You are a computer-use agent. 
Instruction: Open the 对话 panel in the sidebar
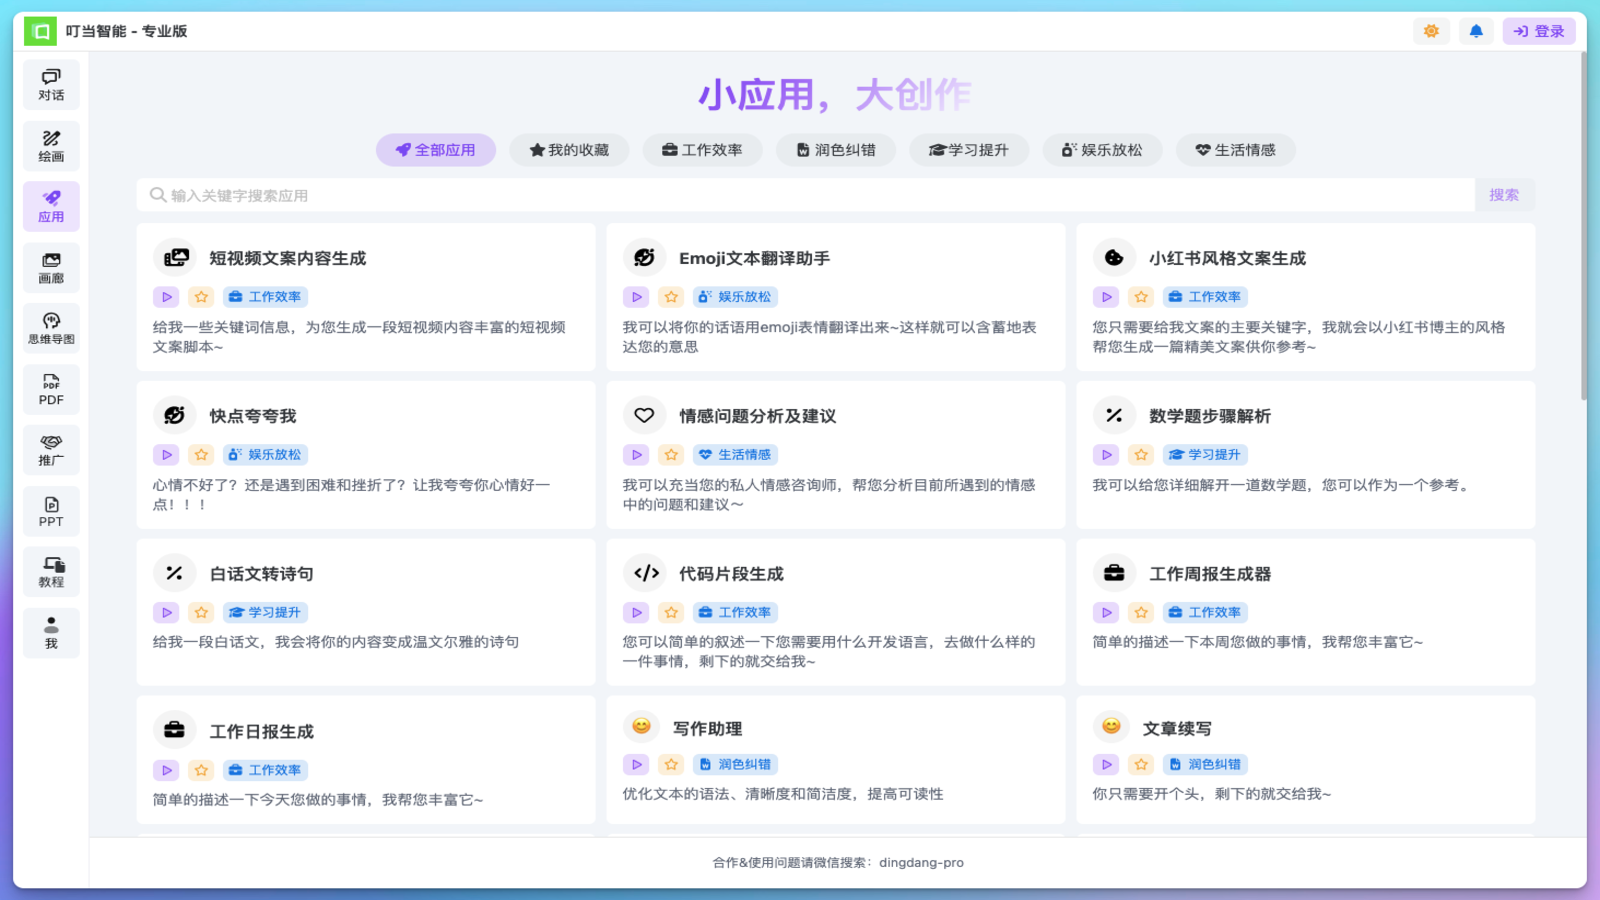(51, 84)
